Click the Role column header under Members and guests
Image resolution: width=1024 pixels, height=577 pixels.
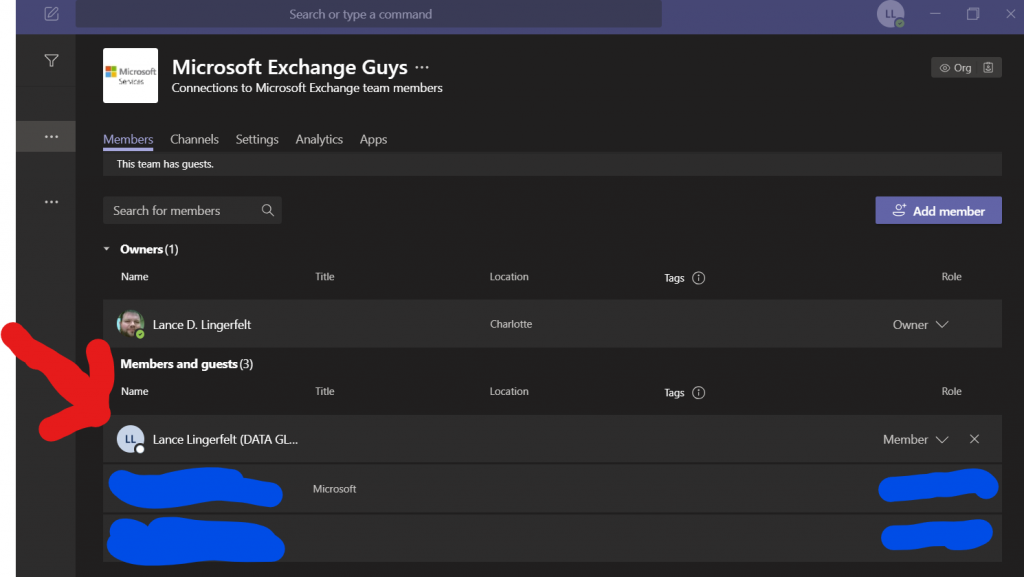click(952, 392)
